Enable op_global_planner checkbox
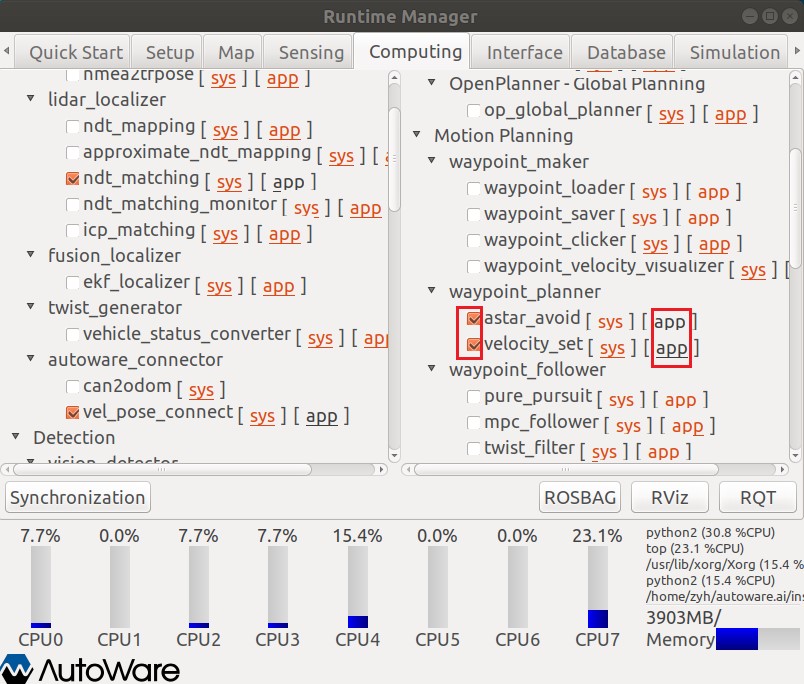This screenshot has width=804, height=684. (474, 111)
